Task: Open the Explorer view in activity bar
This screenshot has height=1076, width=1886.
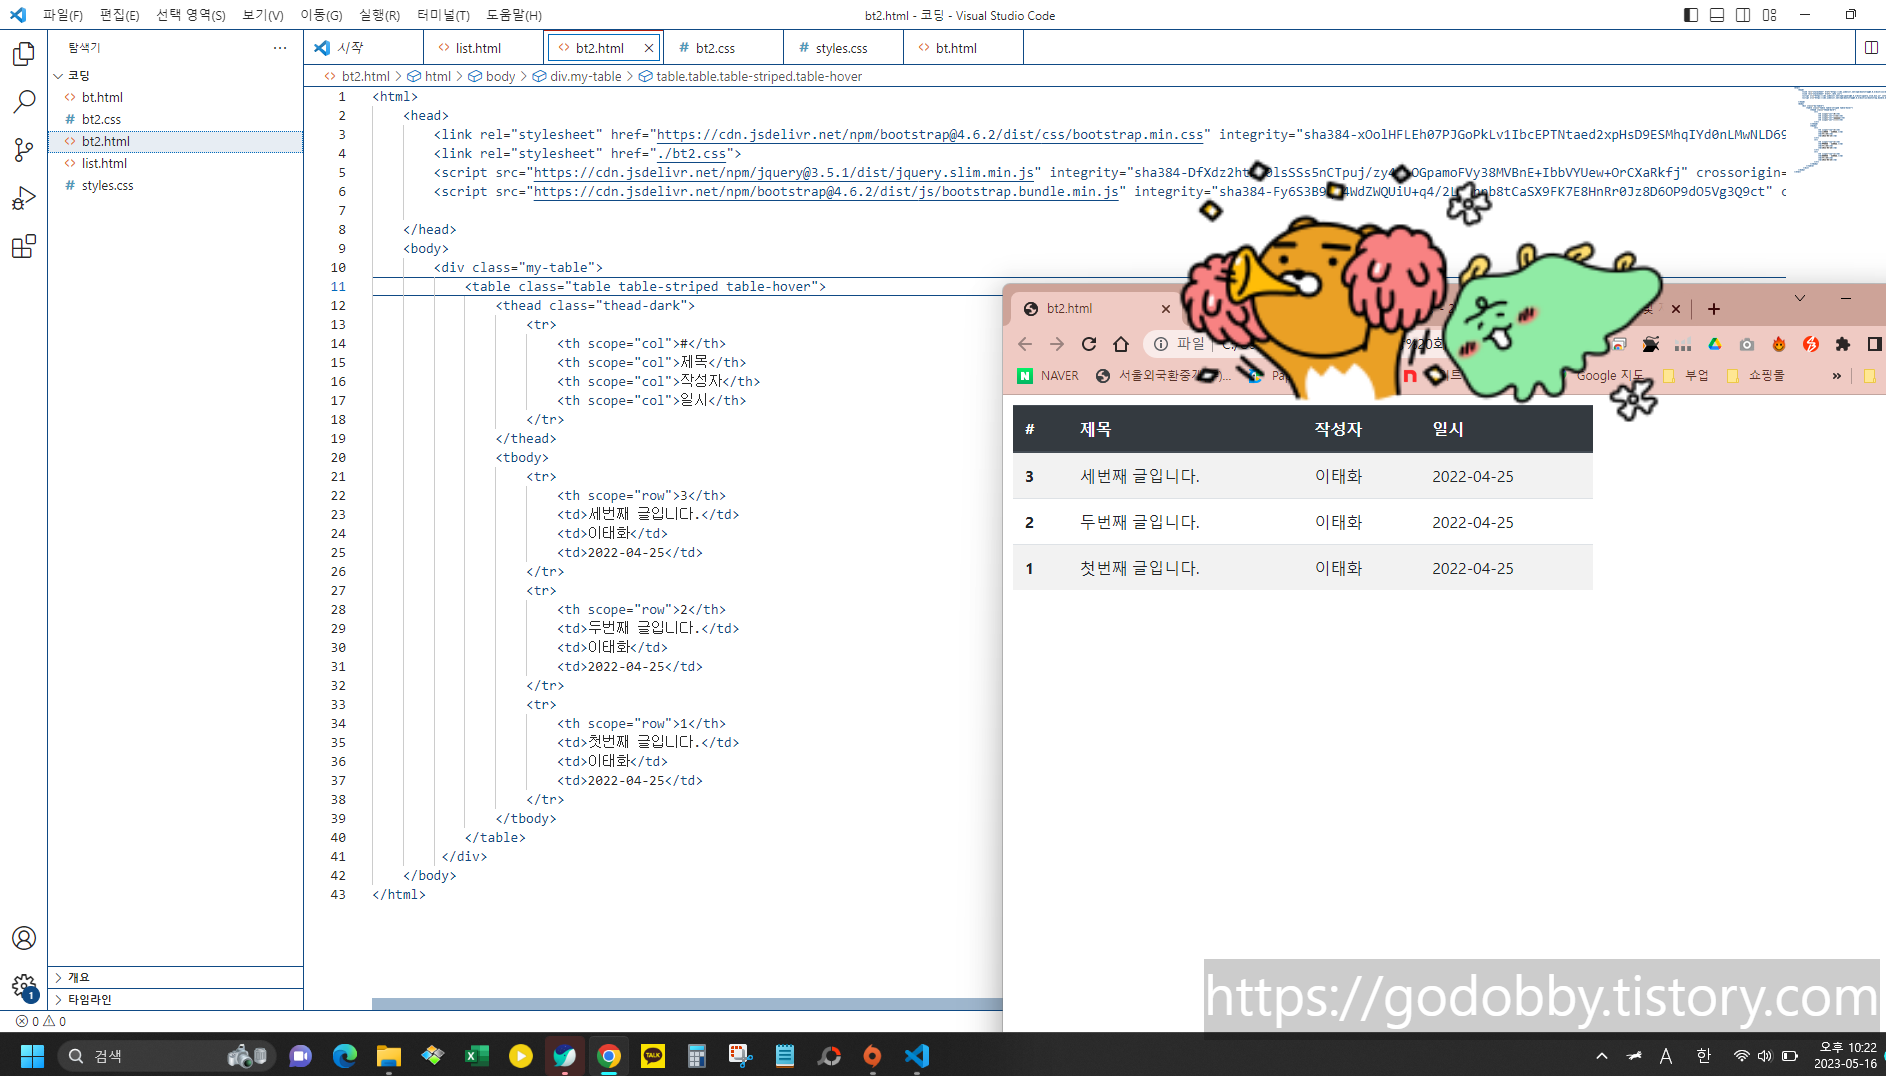Action: point(24,54)
